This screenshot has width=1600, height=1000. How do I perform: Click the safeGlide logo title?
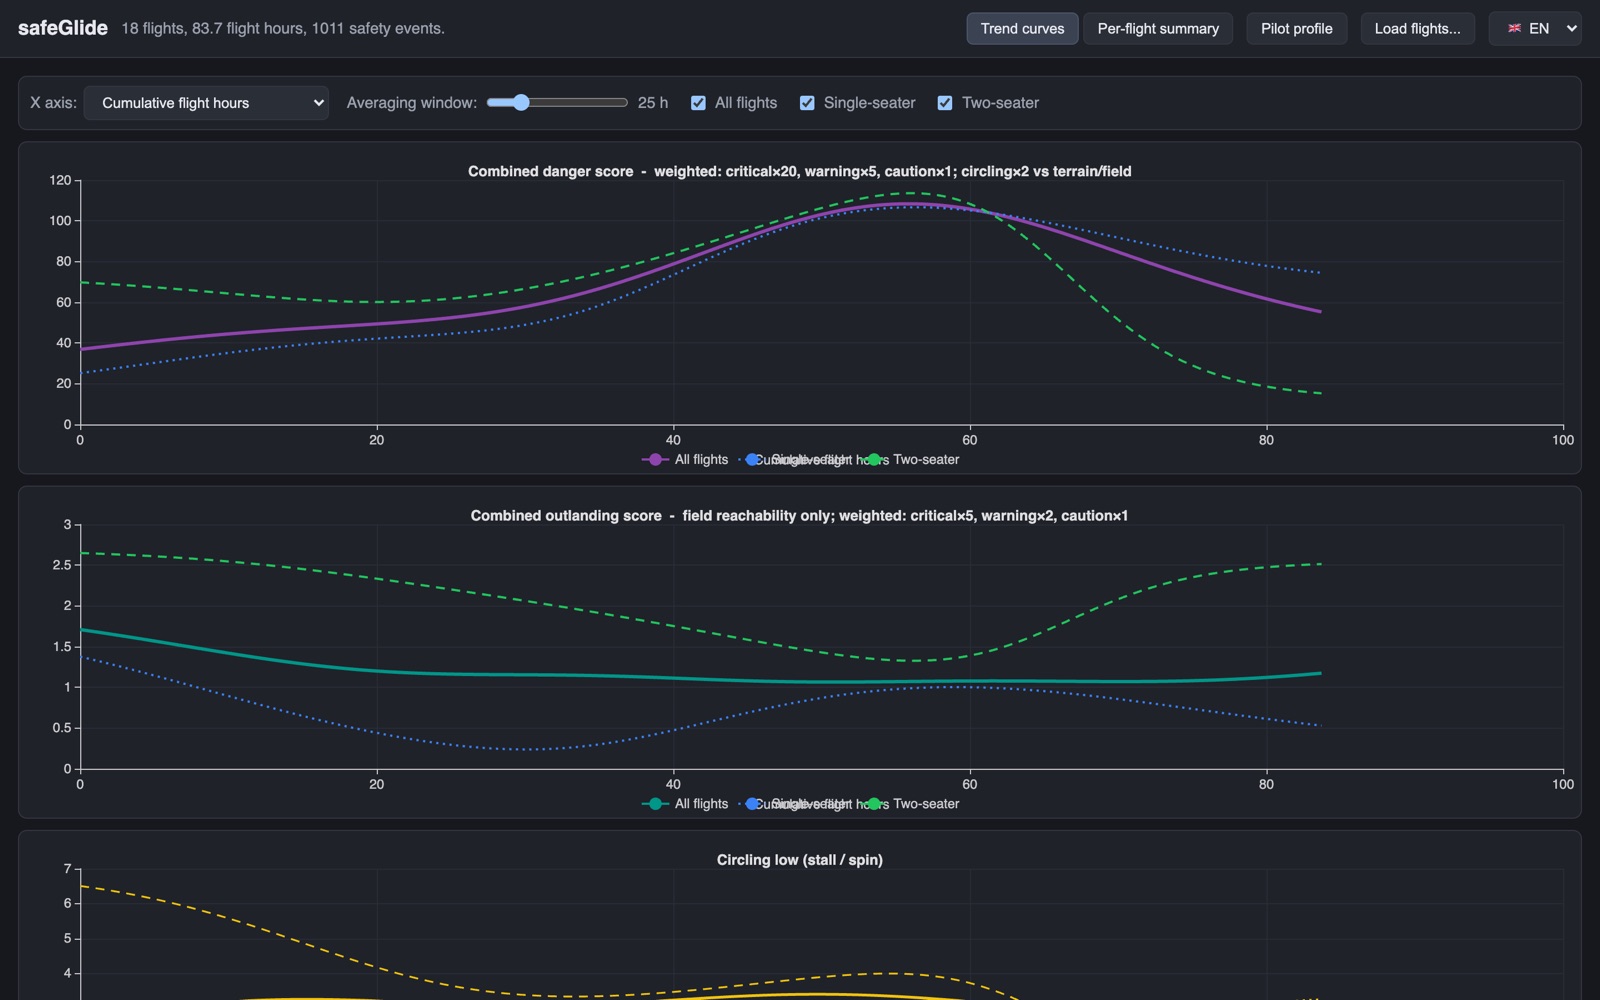(63, 28)
